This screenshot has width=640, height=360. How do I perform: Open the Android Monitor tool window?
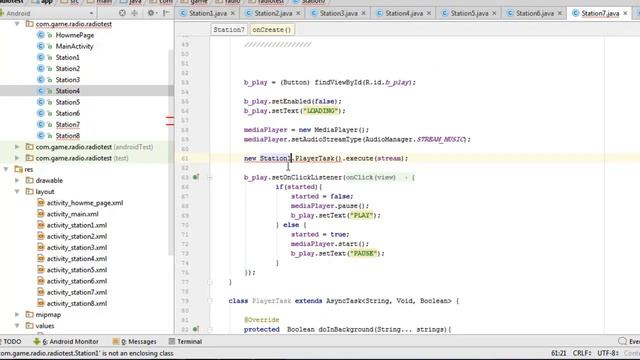click(66, 341)
